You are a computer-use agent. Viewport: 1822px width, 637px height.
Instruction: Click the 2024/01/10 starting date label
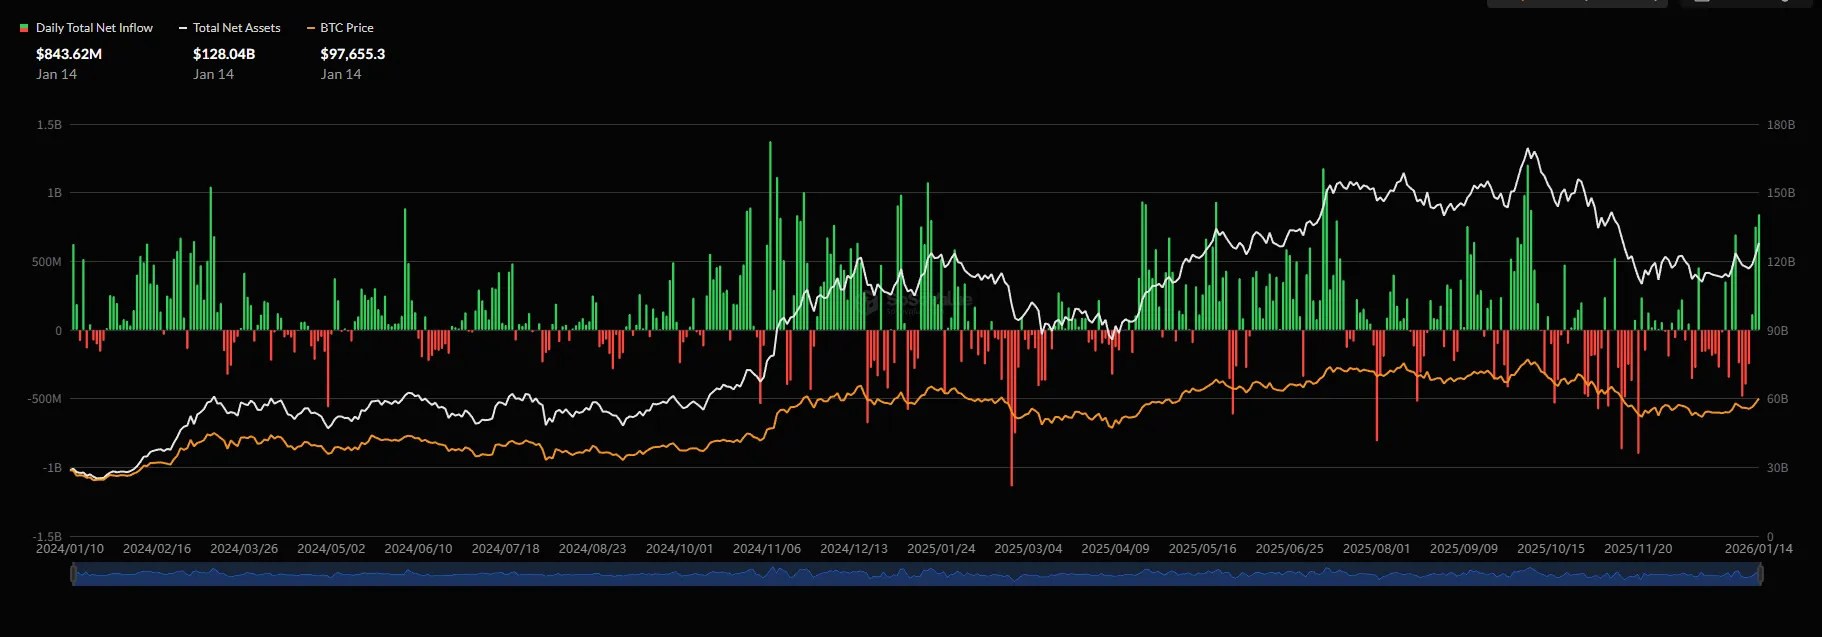[70, 549]
